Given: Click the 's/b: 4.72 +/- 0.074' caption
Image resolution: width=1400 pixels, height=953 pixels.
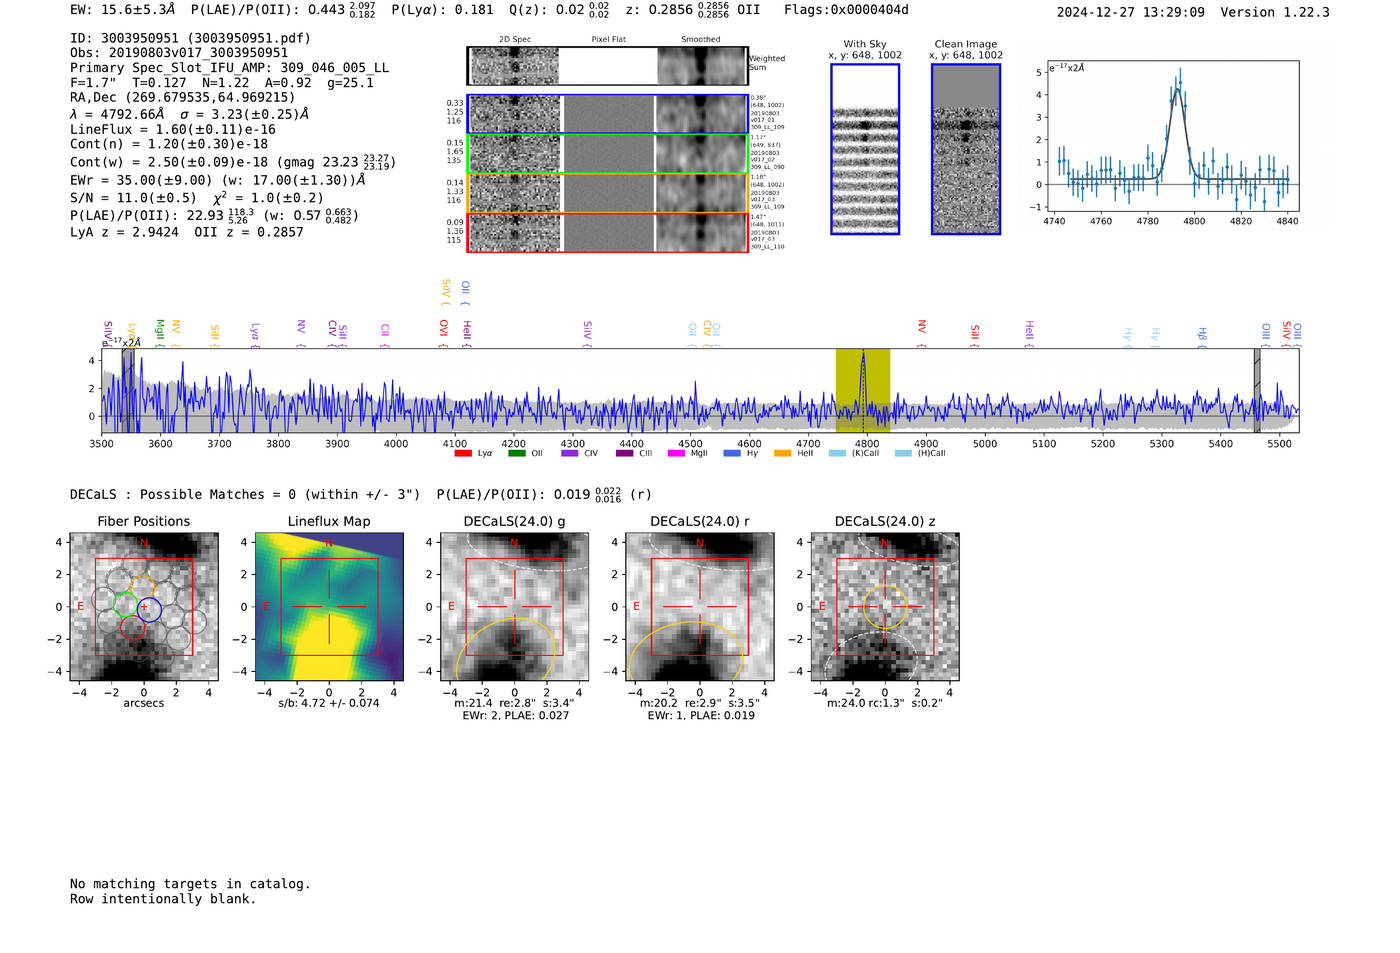Looking at the screenshot, I should click(x=329, y=703).
